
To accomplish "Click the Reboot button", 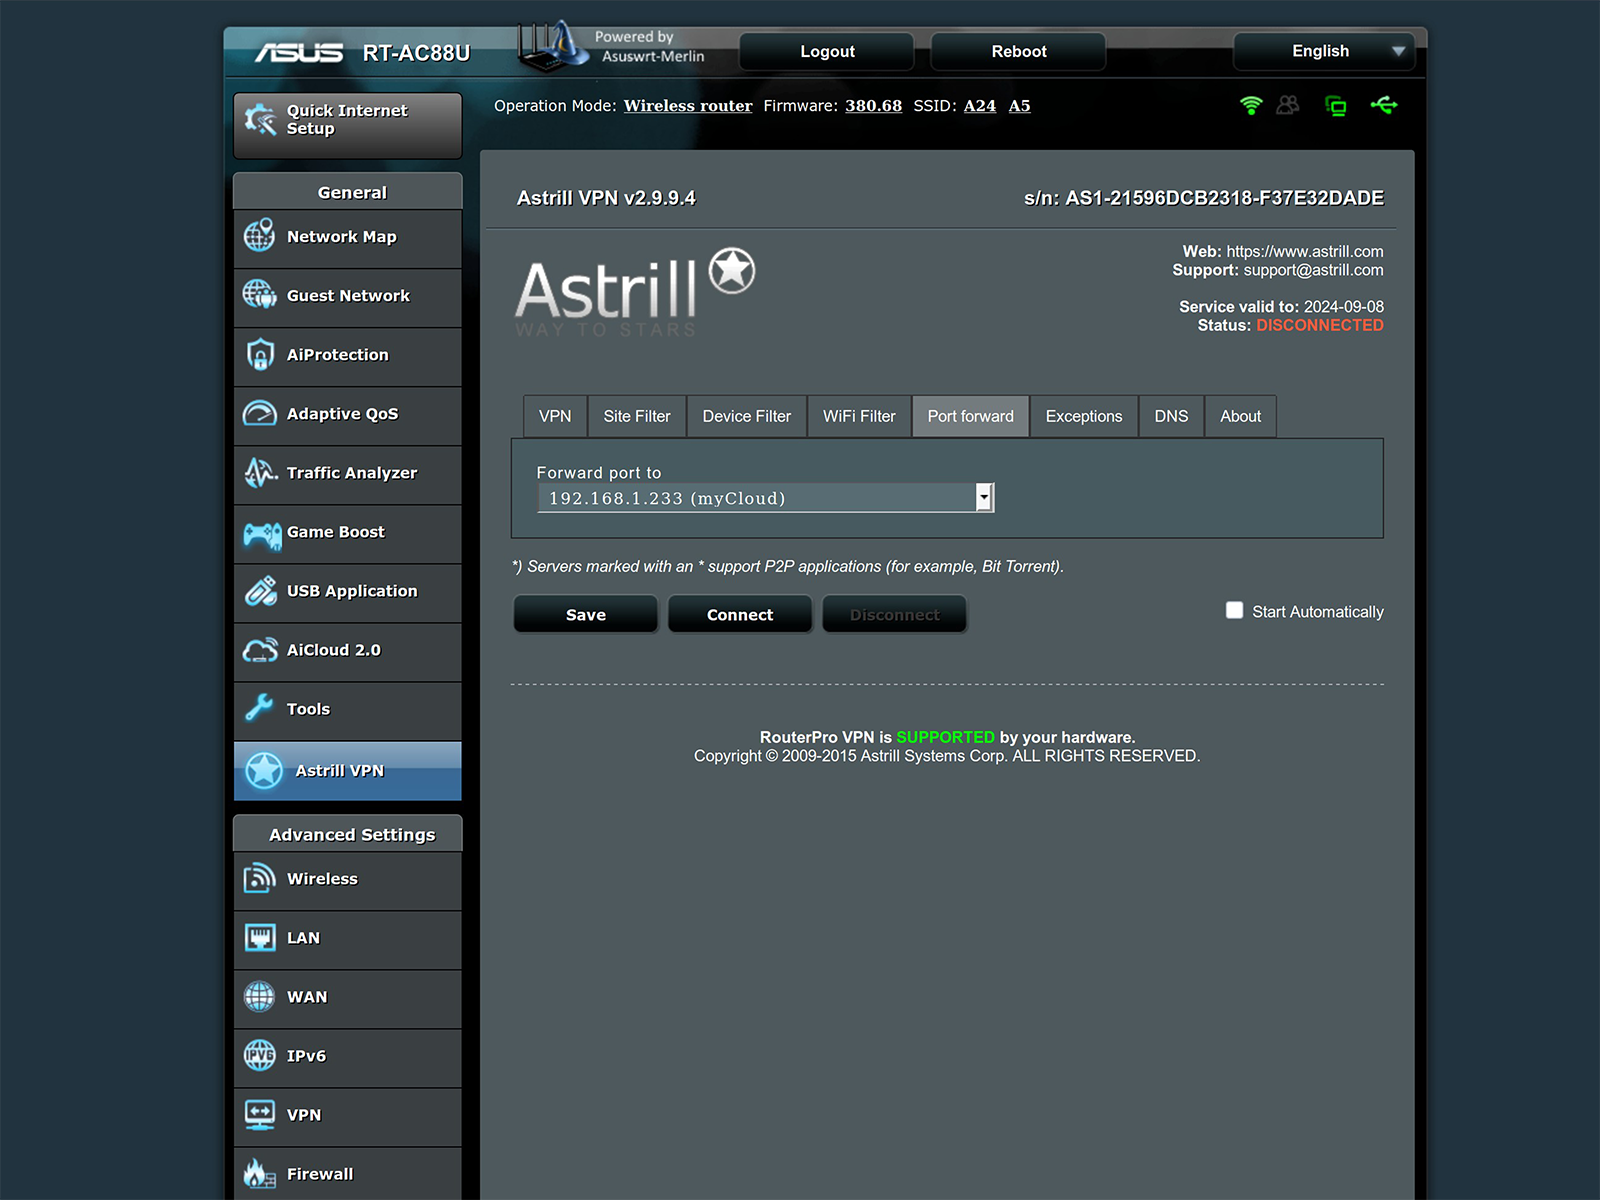I will coord(1019,51).
